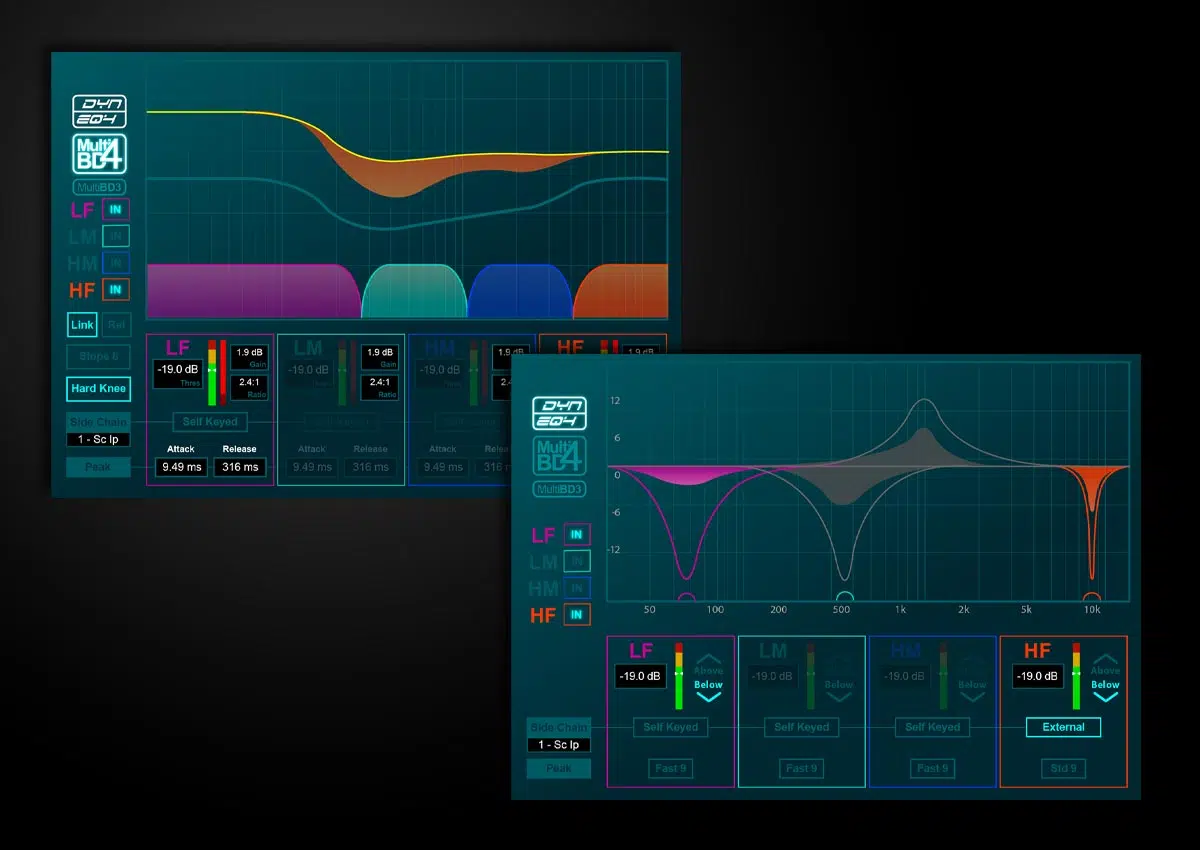The image size is (1200, 850).
Task: Toggle the HF IN switch in the dynamic EQ window
Action: point(576,615)
